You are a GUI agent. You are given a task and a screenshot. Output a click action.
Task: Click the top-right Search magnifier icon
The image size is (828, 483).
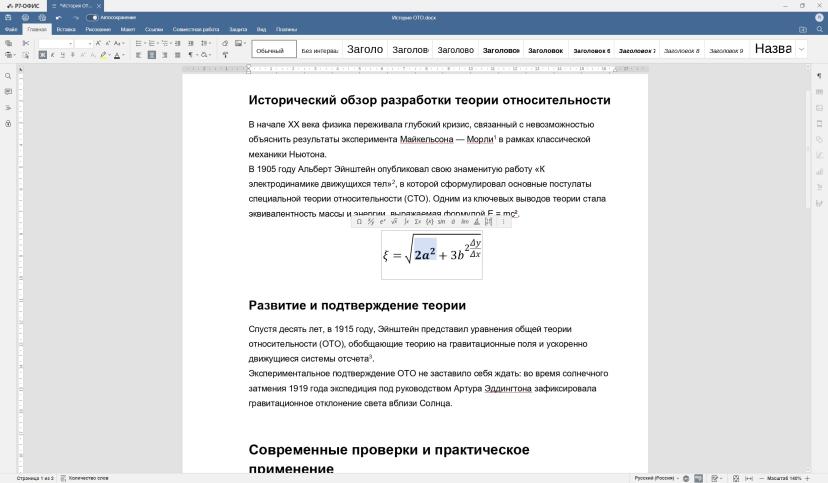820,30
